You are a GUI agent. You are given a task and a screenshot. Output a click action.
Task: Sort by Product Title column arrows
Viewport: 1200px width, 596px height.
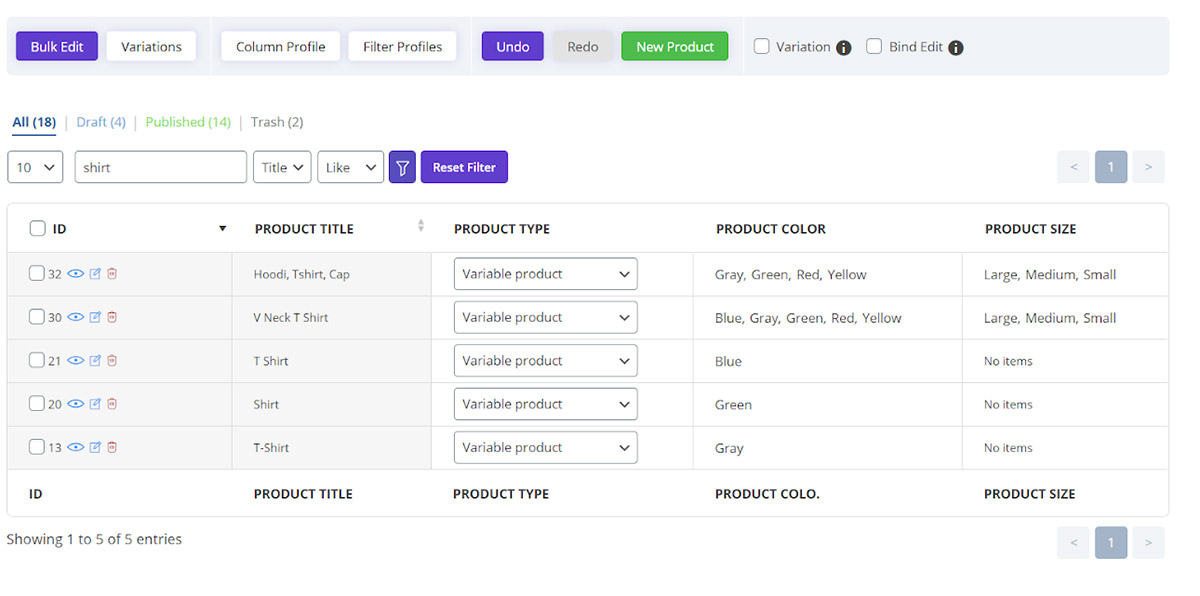pyautogui.click(x=421, y=226)
